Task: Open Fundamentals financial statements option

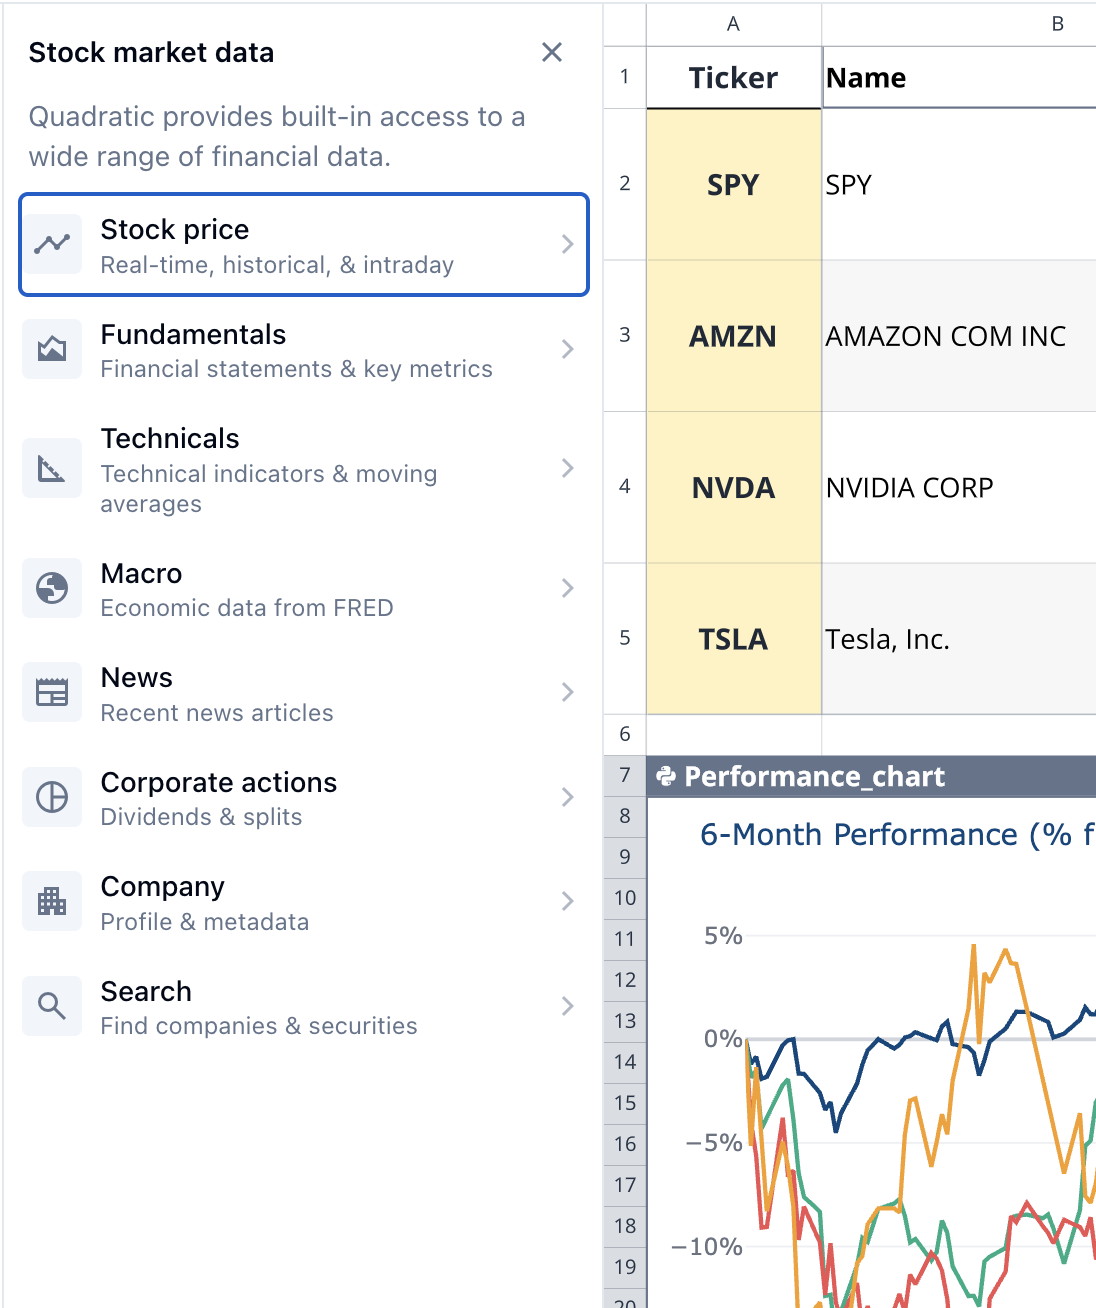Action: coord(304,350)
